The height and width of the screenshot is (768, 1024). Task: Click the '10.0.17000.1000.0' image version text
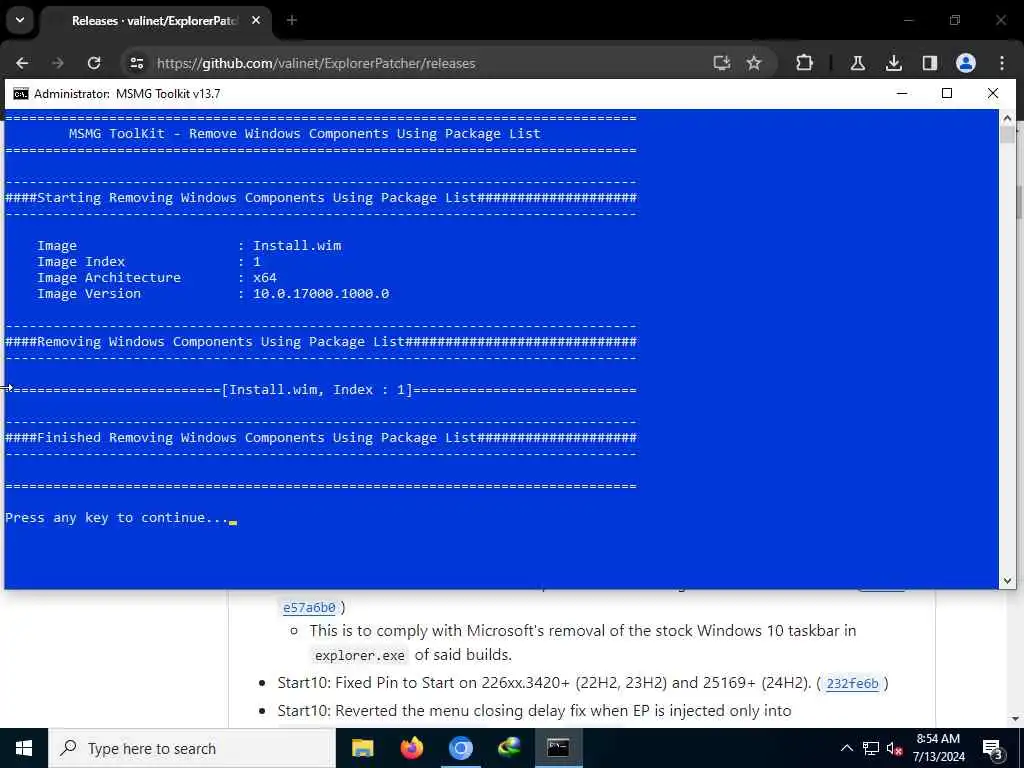(321, 294)
